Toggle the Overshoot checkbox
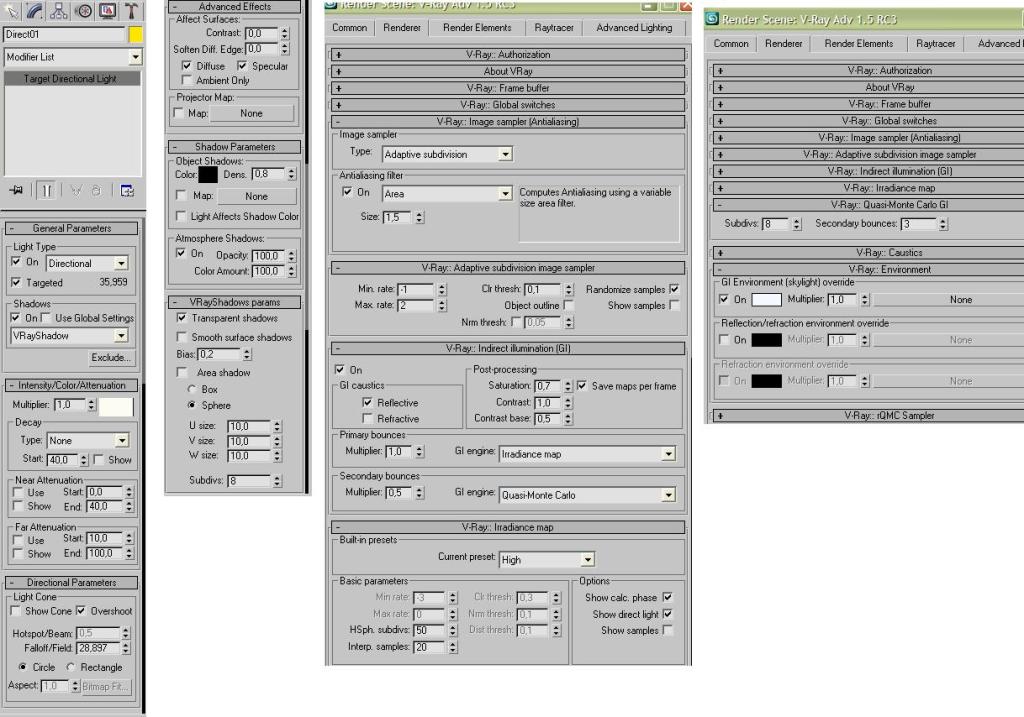Image resolution: width=1024 pixels, height=717 pixels. click(81, 611)
